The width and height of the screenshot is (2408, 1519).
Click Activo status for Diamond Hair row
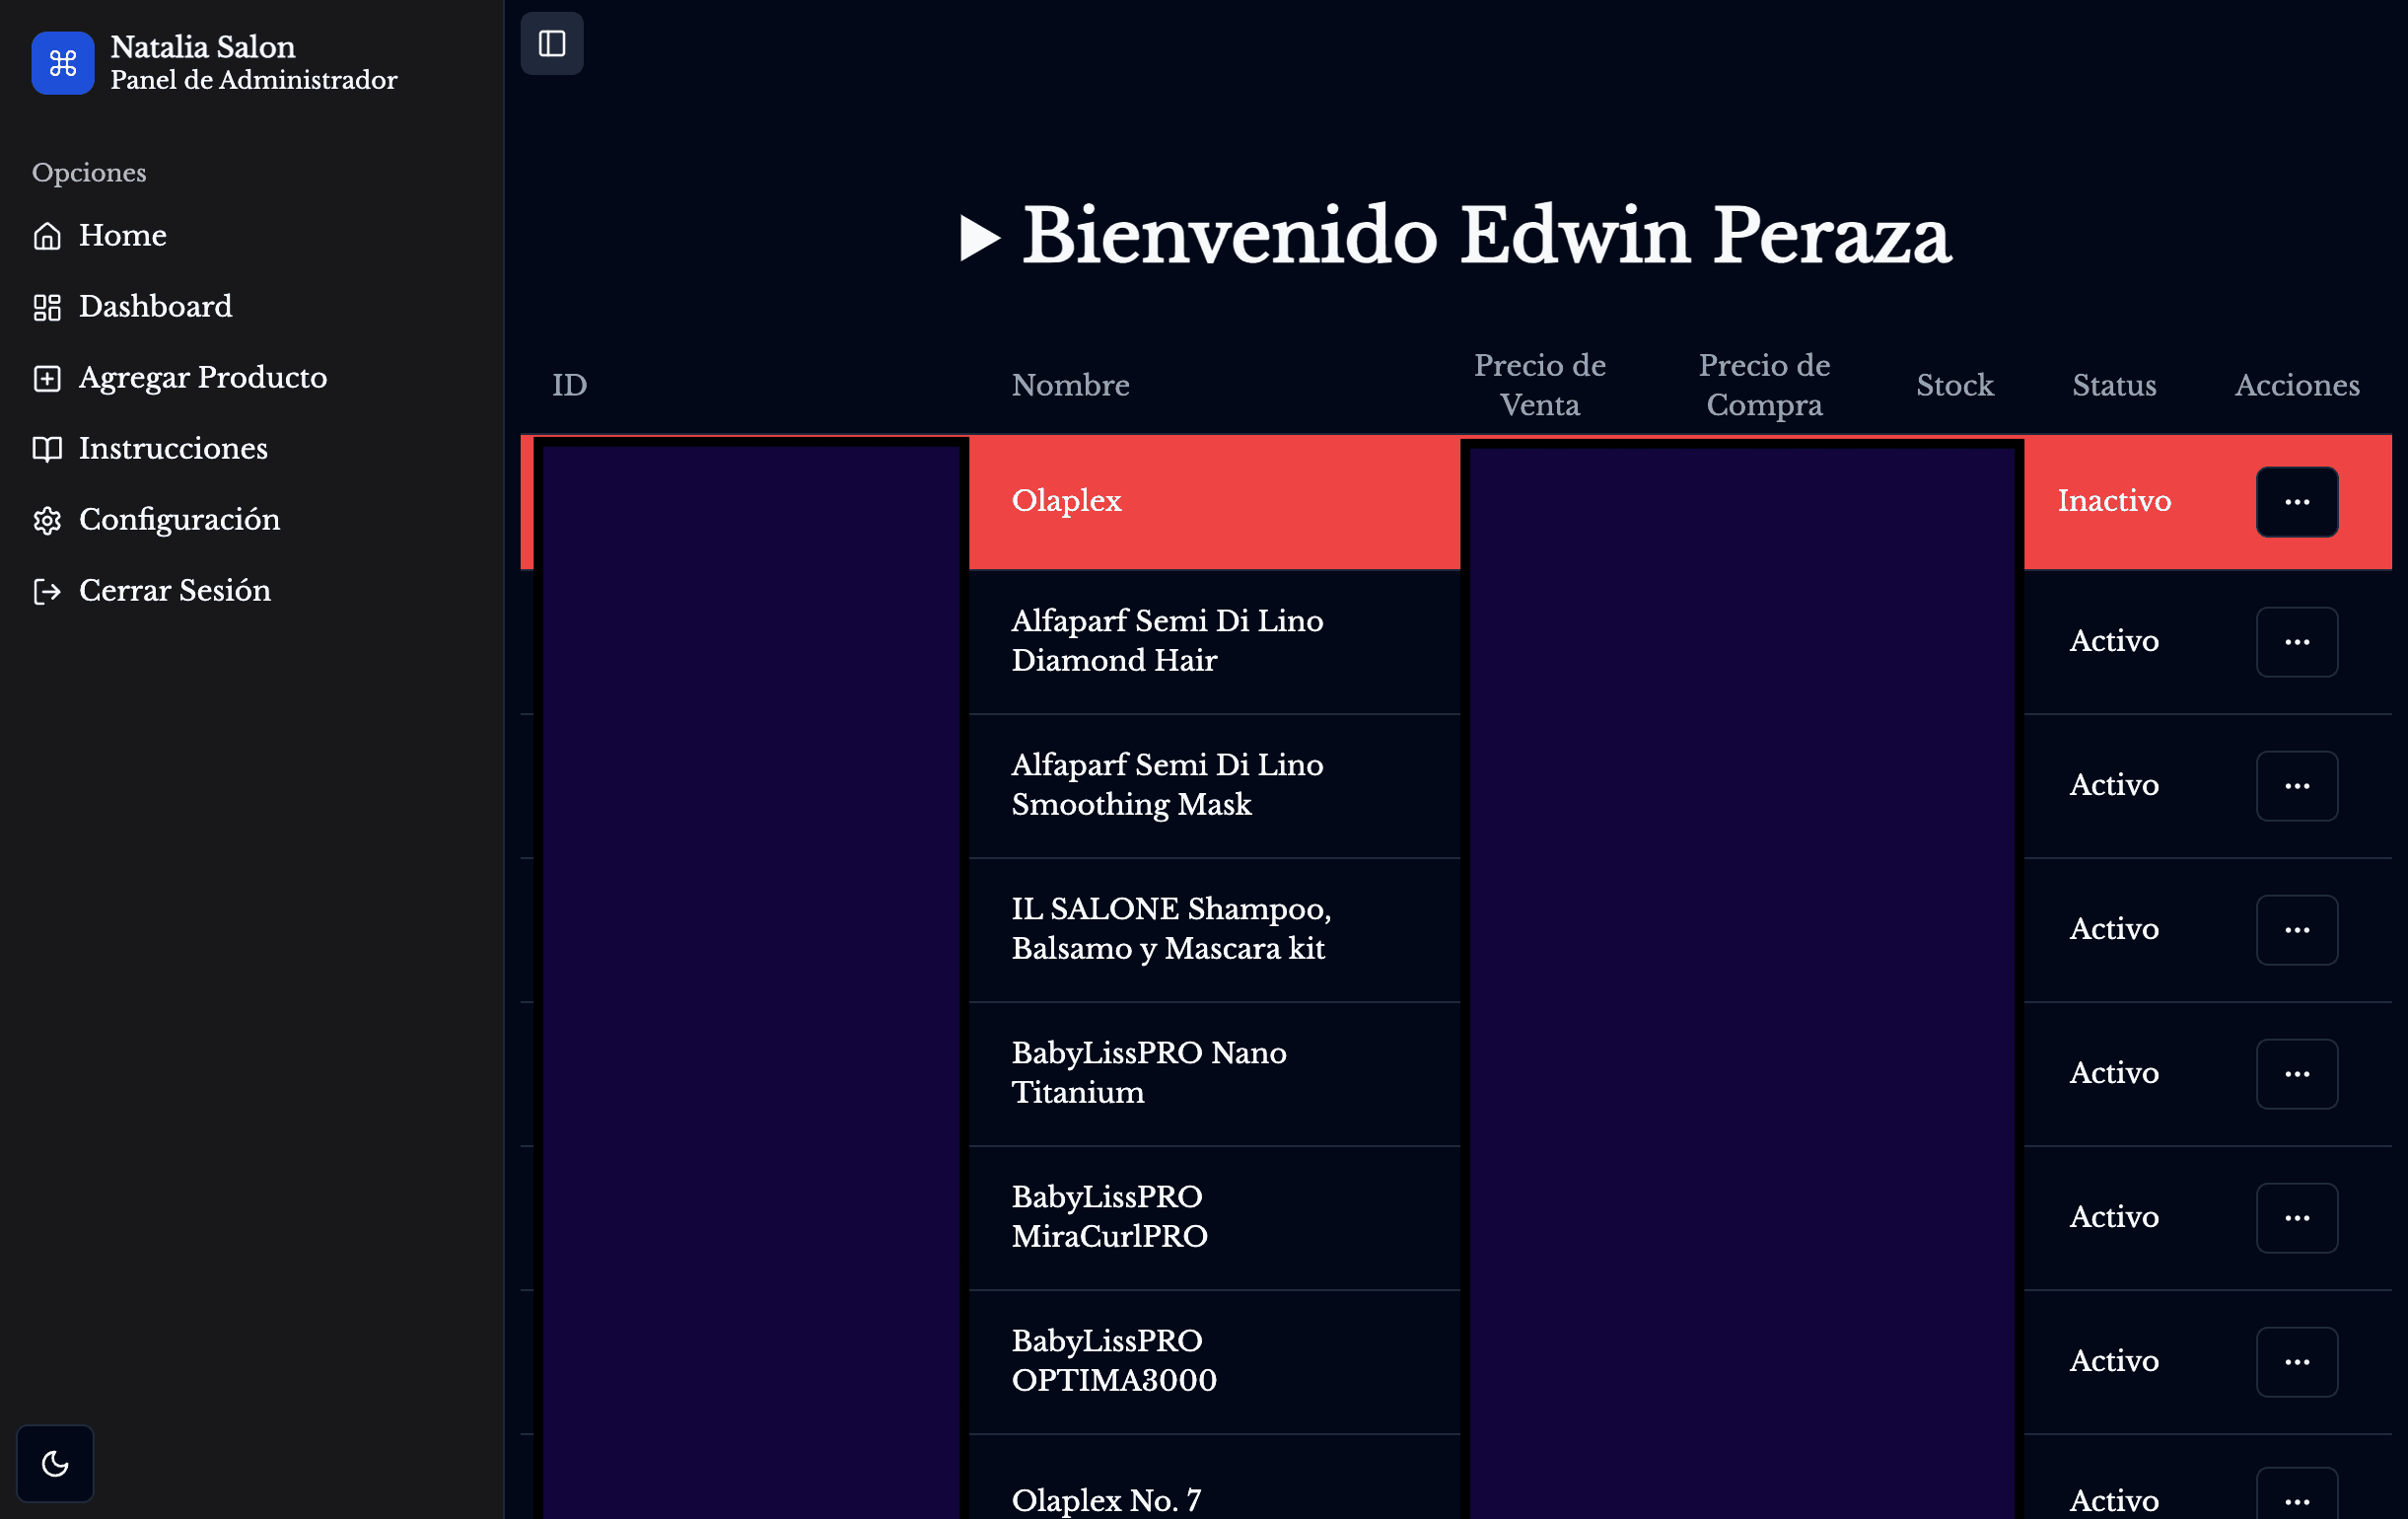2114,641
